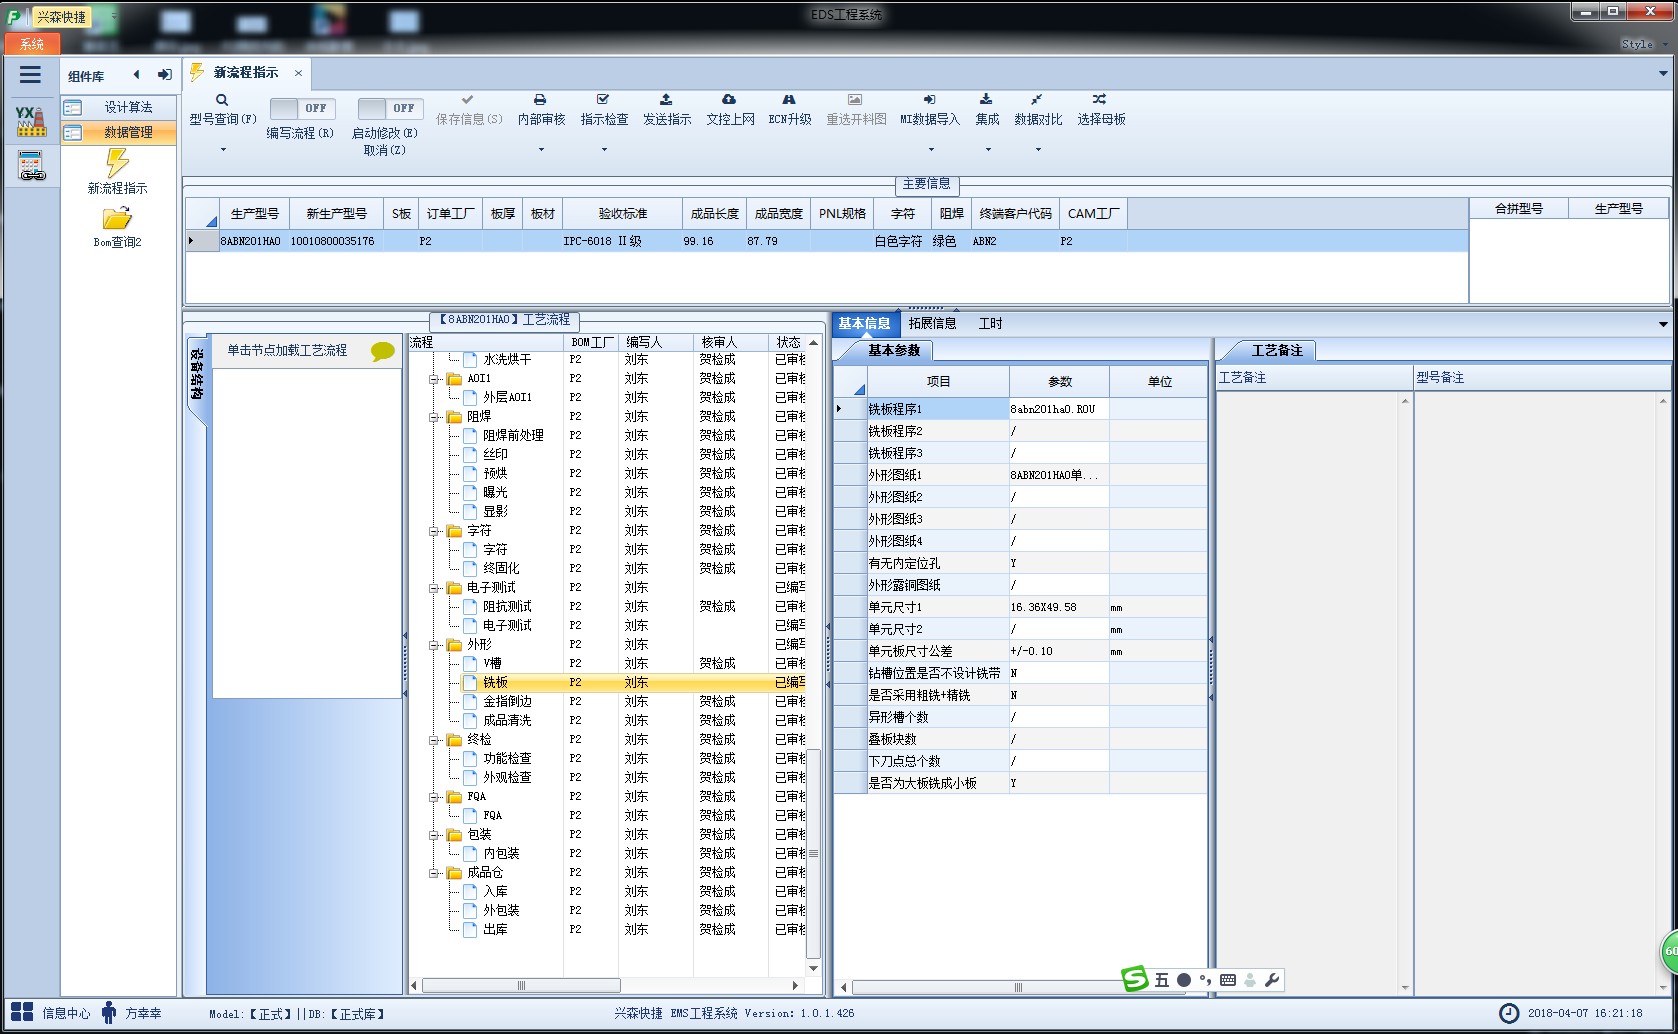
Task: Open the 新流程指示 lightning icon in sidebar
Action: coord(118,162)
